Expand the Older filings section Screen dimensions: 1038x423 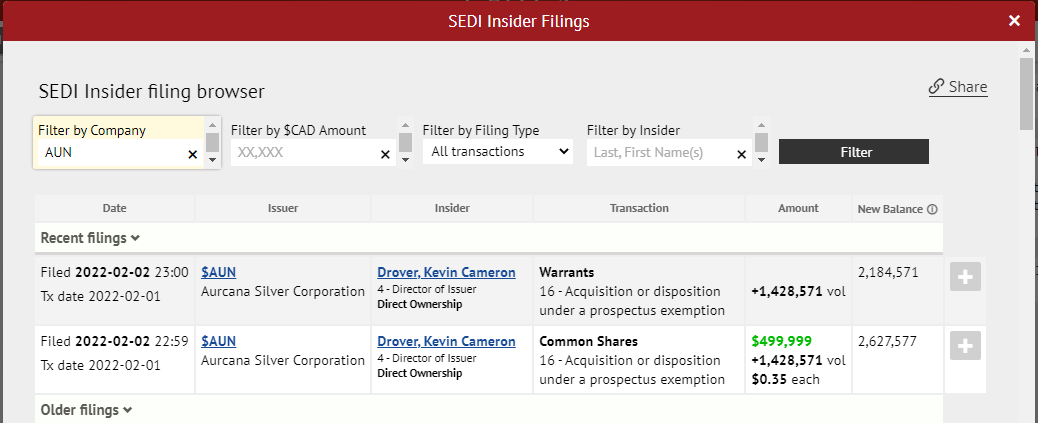point(86,410)
